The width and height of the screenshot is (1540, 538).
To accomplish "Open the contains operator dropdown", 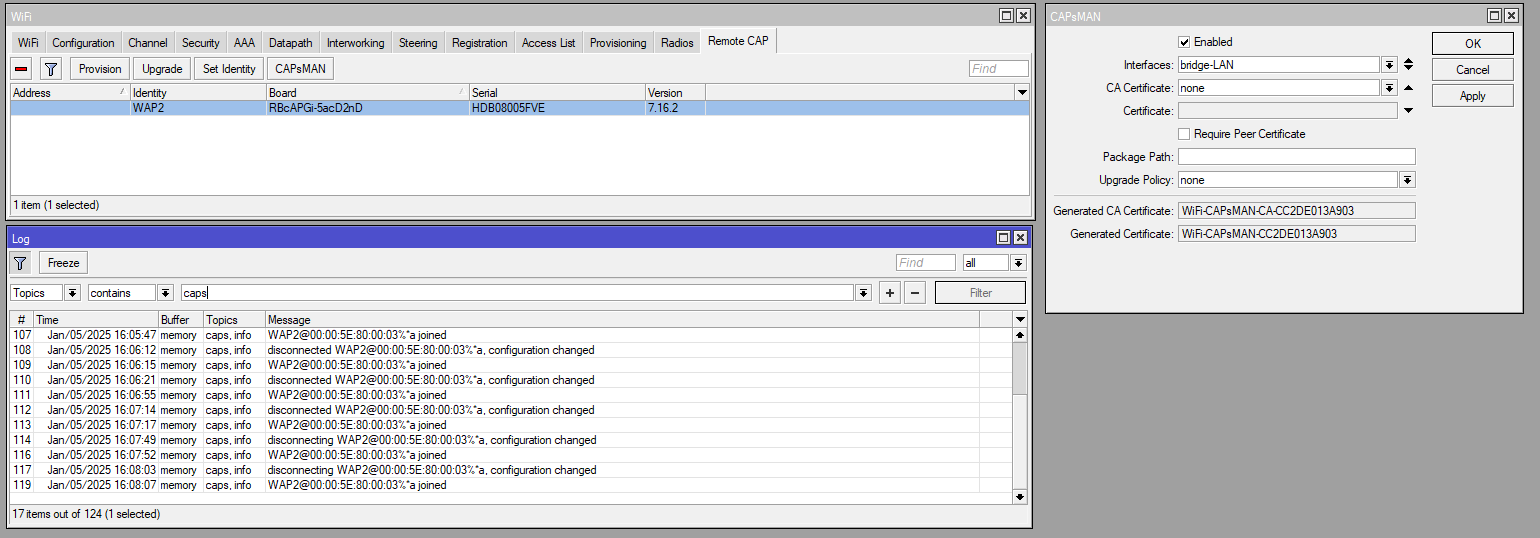I will [x=164, y=293].
